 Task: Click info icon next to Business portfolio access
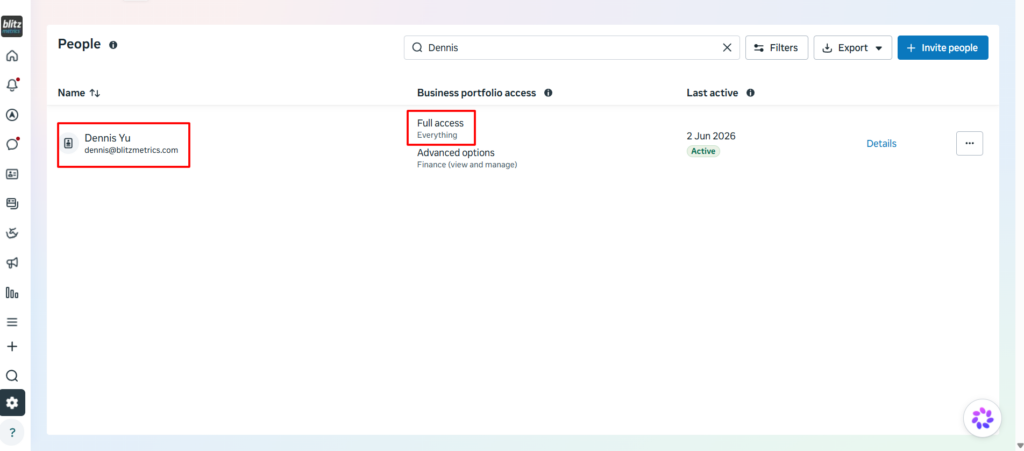548,93
